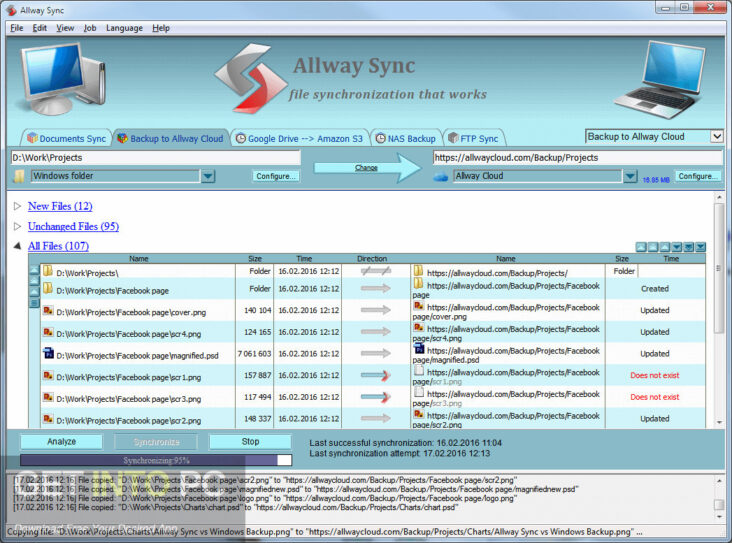Viewport: 732px width, 543px height.
Task: Switch to the FTP Sync tab
Action: (474, 138)
